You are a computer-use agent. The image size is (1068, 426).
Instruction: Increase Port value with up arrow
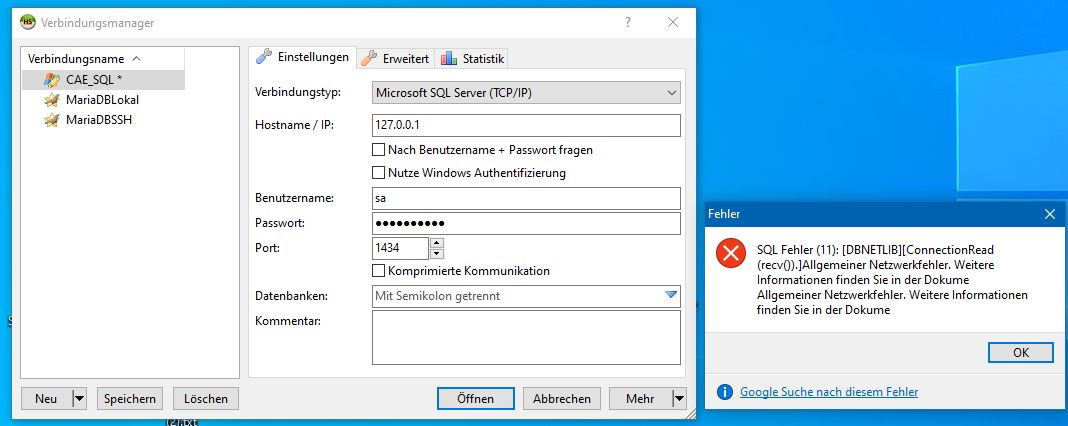point(437,243)
